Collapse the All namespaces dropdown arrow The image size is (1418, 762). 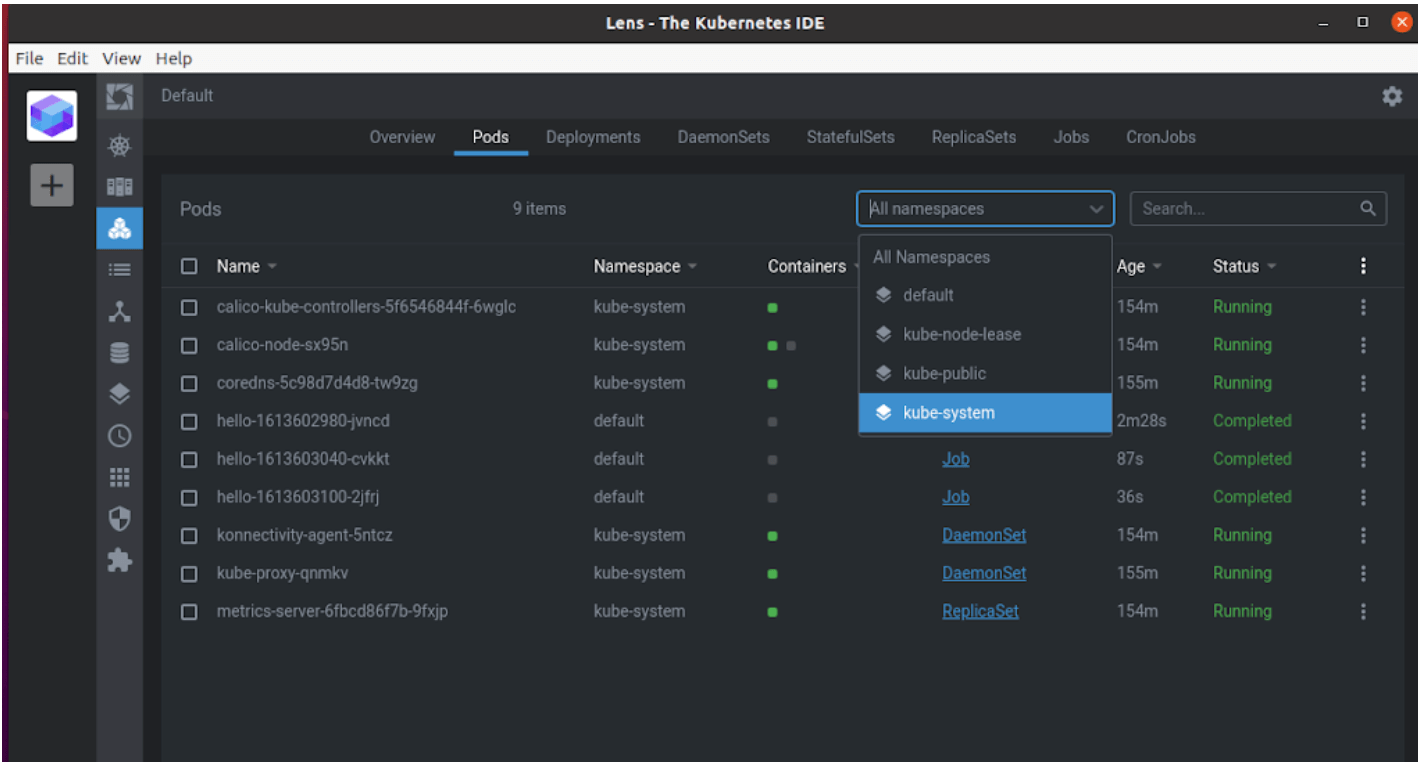point(1096,209)
